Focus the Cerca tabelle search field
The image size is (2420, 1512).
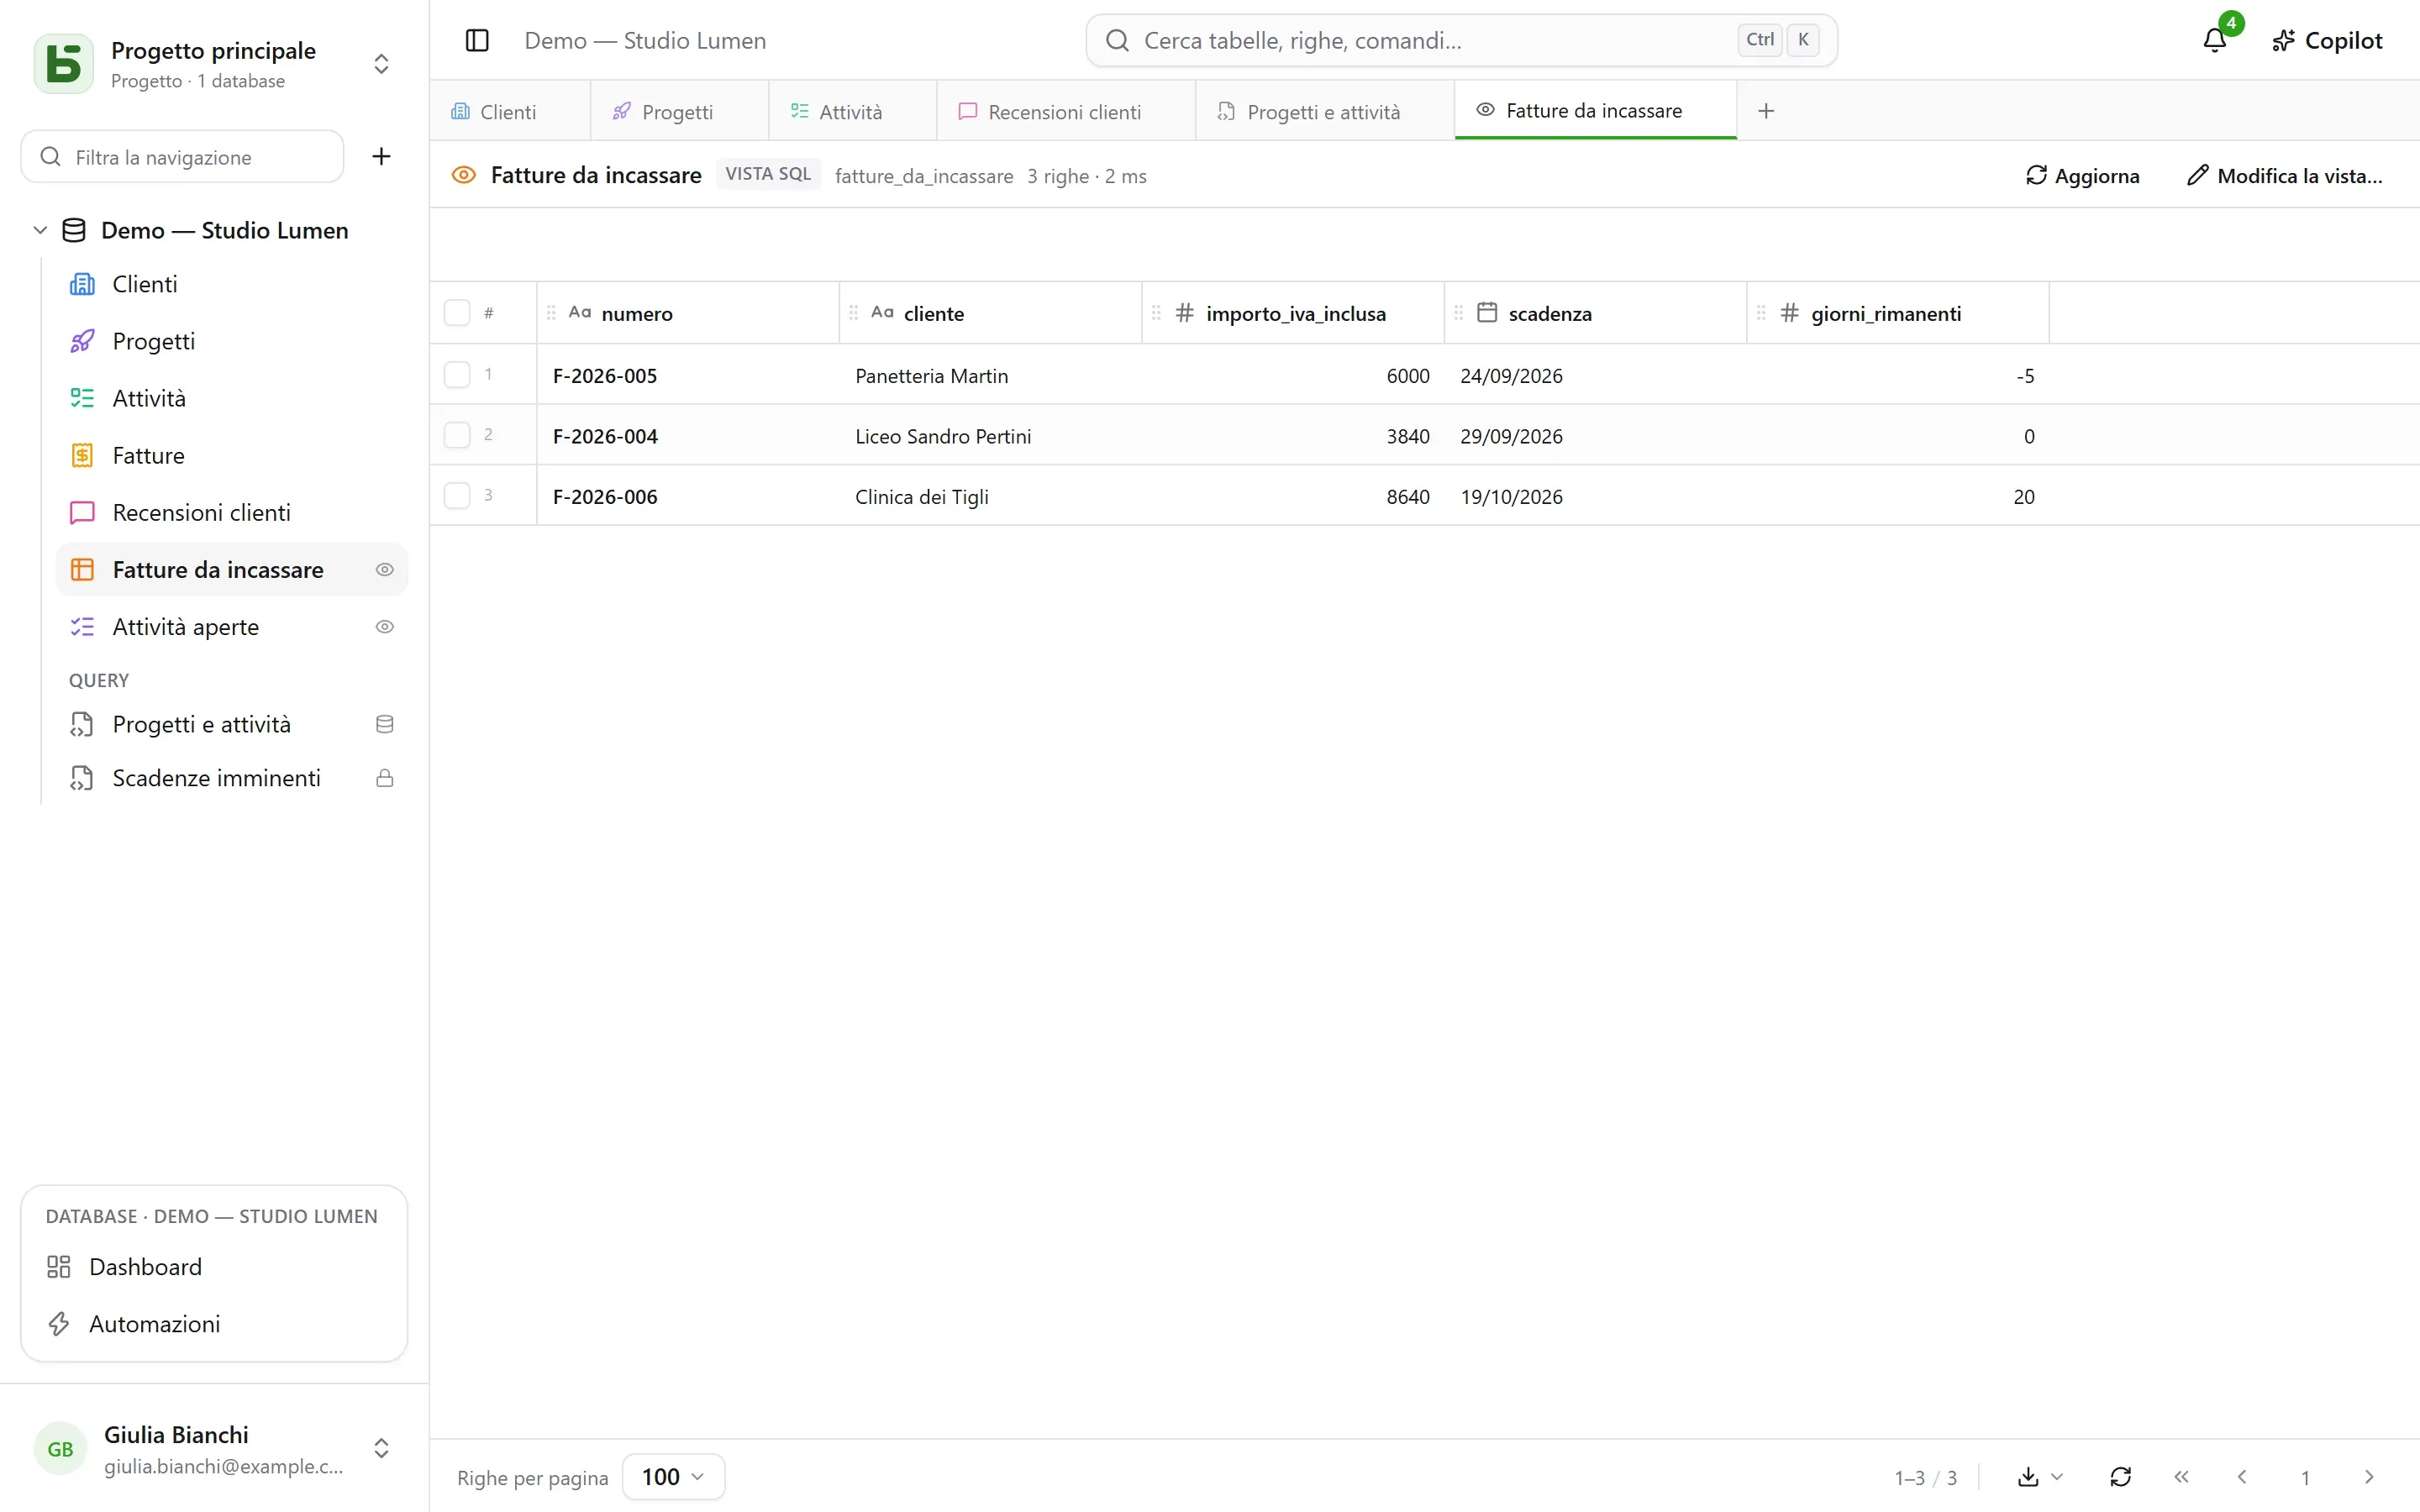click(1461, 41)
